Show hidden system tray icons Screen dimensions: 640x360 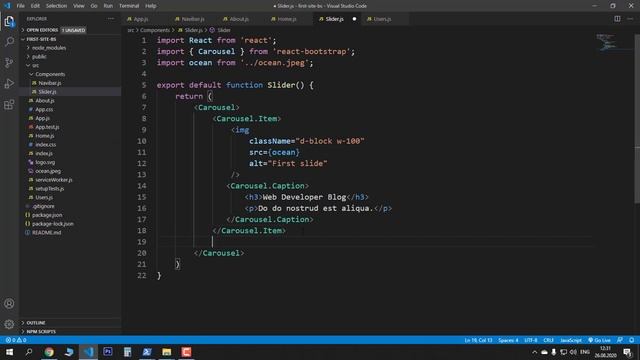[534, 352]
